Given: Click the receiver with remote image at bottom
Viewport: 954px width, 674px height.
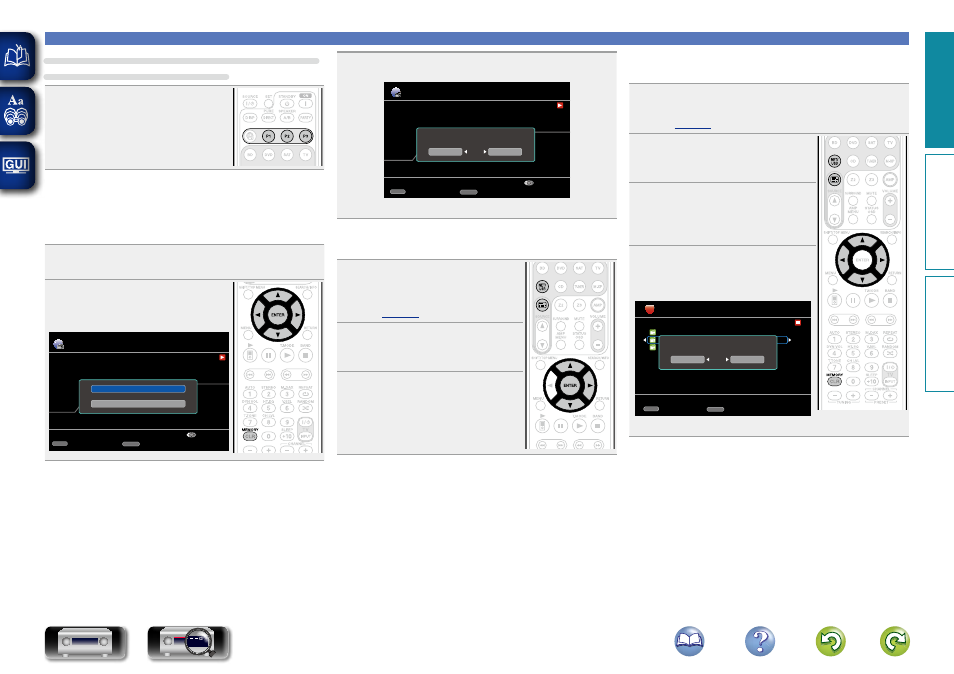Looking at the screenshot, I should click(190, 643).
